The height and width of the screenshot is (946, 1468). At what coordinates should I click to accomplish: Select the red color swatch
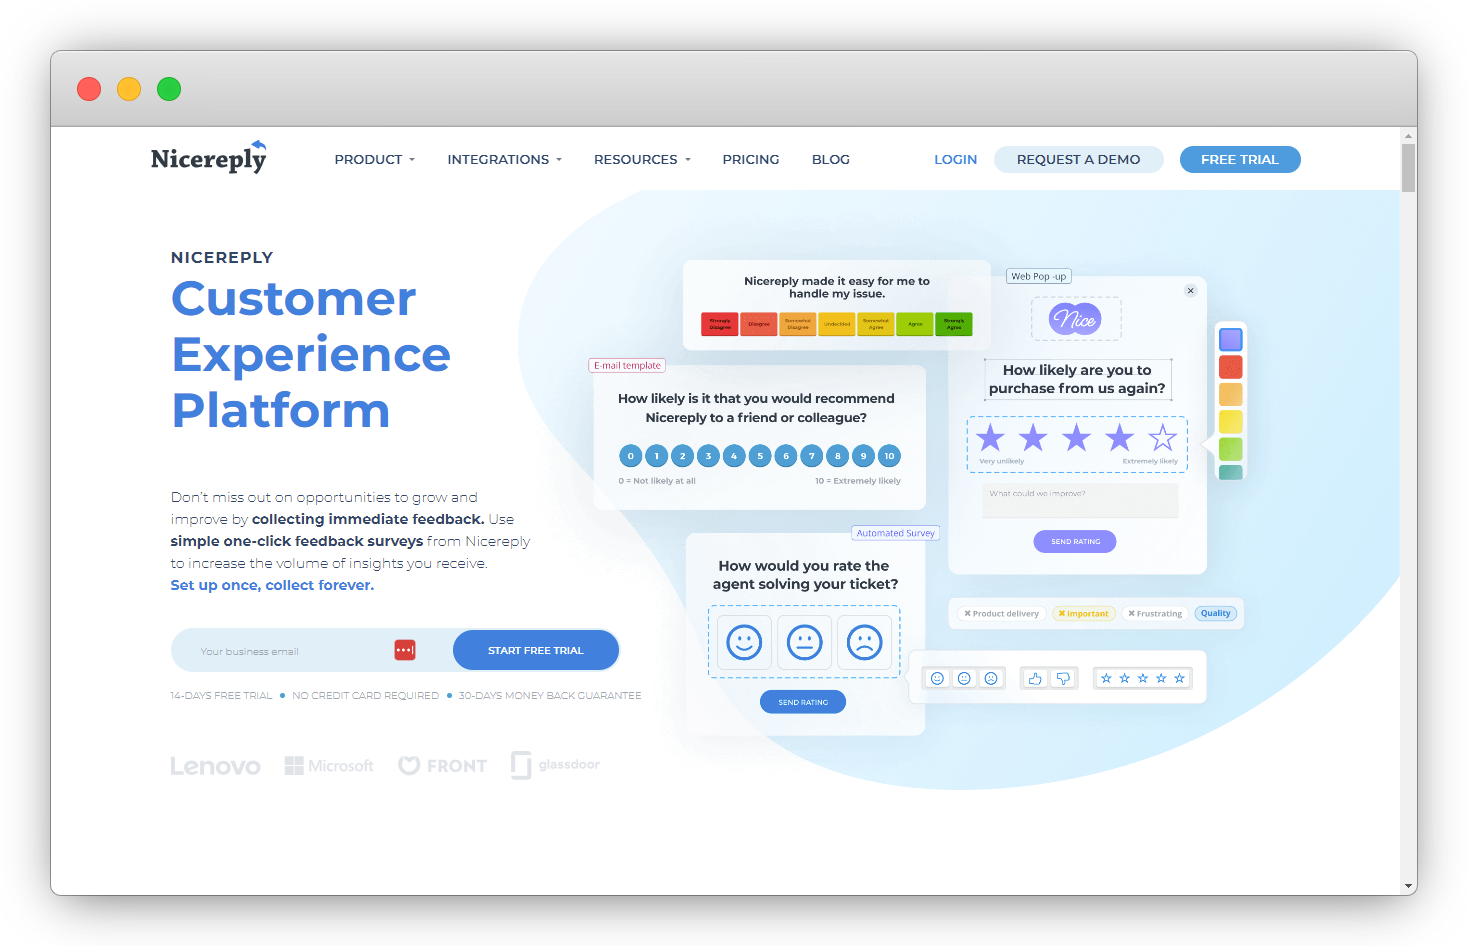[1231, 367]
